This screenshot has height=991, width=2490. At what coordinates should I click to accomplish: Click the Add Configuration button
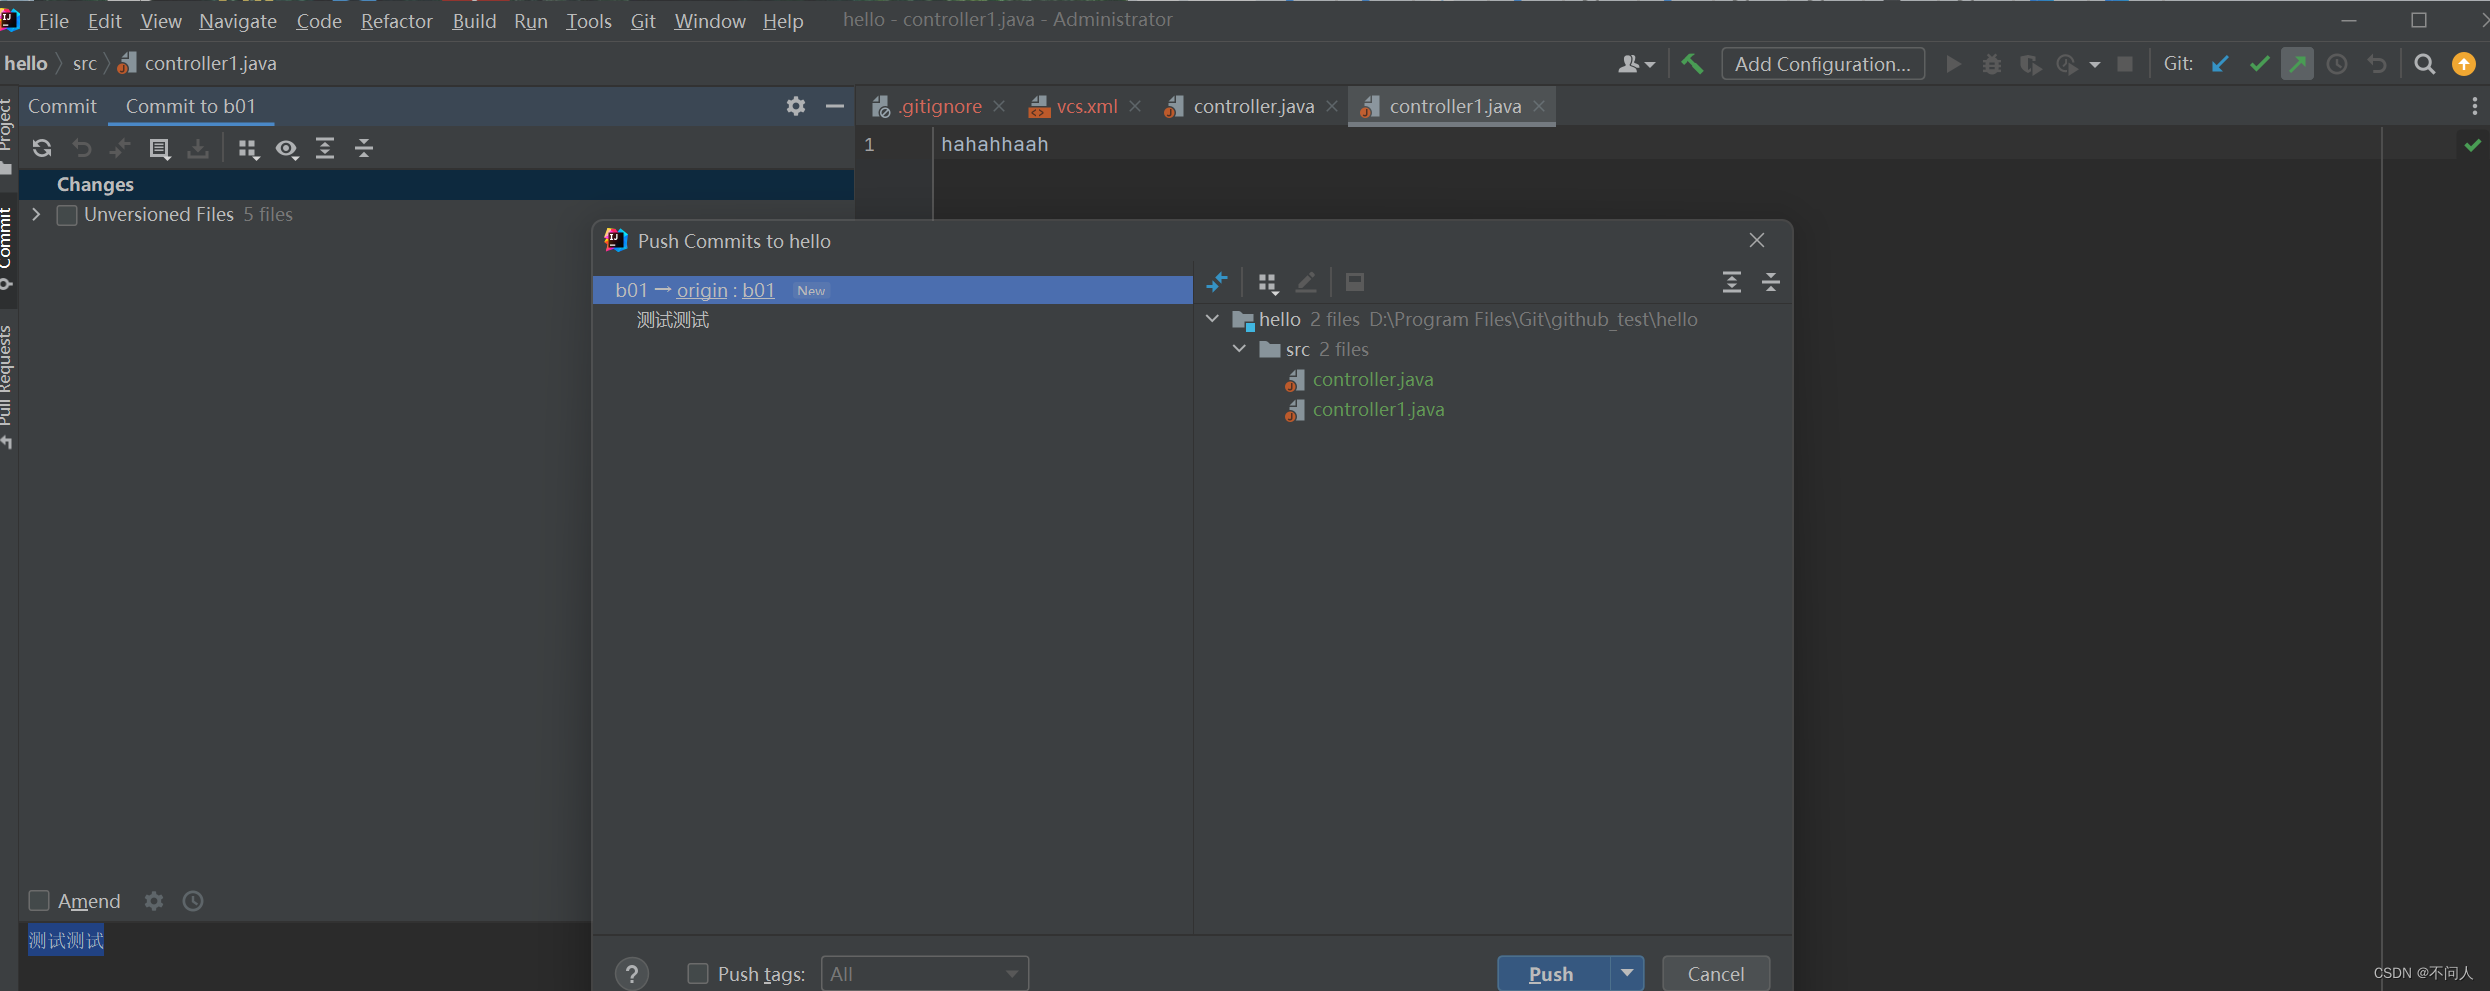[1823, 64]
